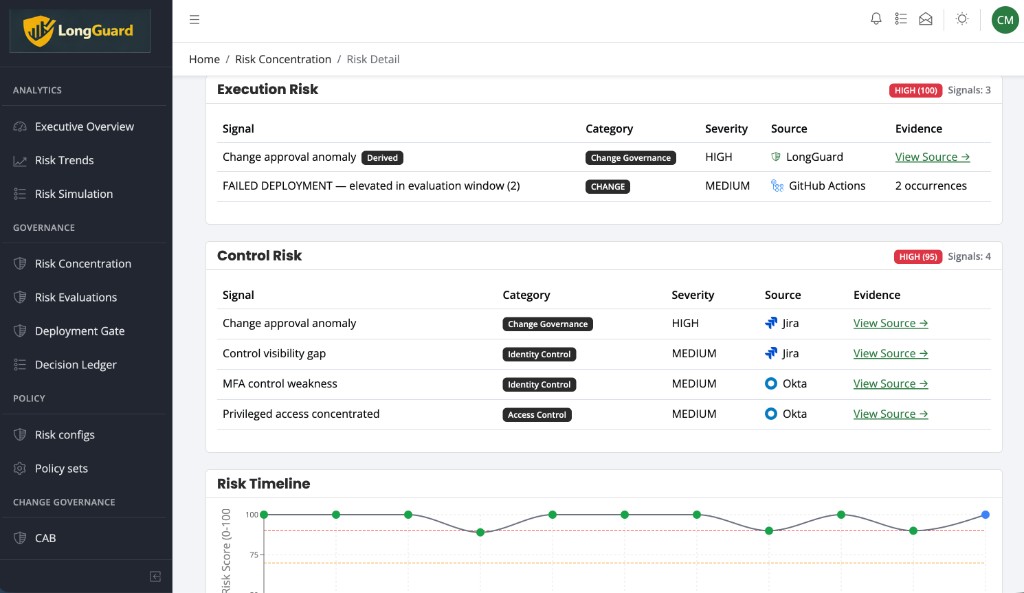The image size is (1024, 593).
Task: Go to Risk Trends page
Action: click(x=64, y=161)
